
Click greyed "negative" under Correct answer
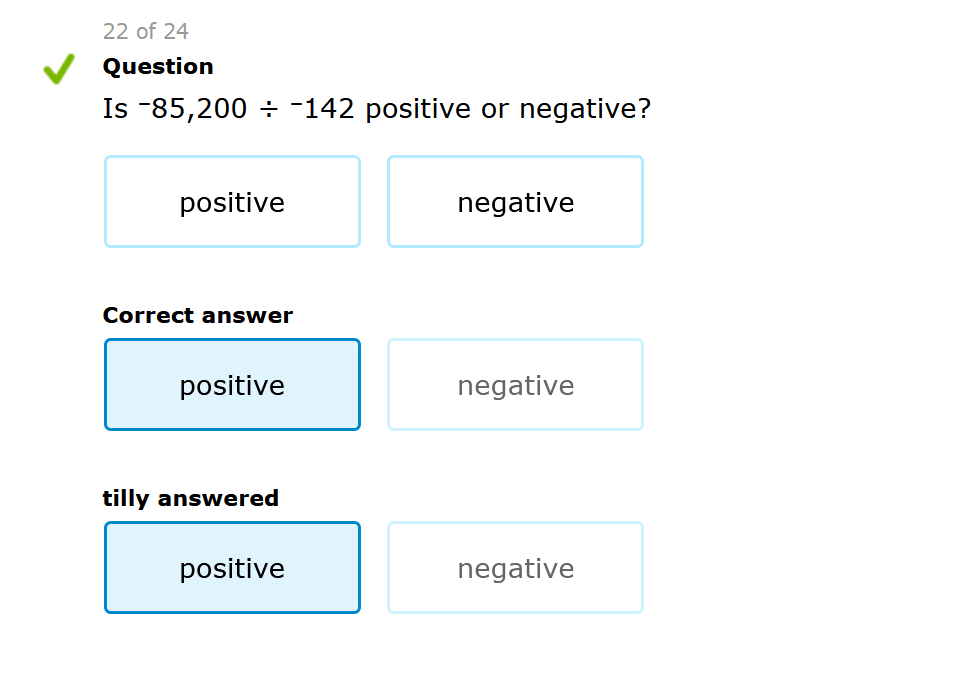pyautogui.click(x=515, y=385)
